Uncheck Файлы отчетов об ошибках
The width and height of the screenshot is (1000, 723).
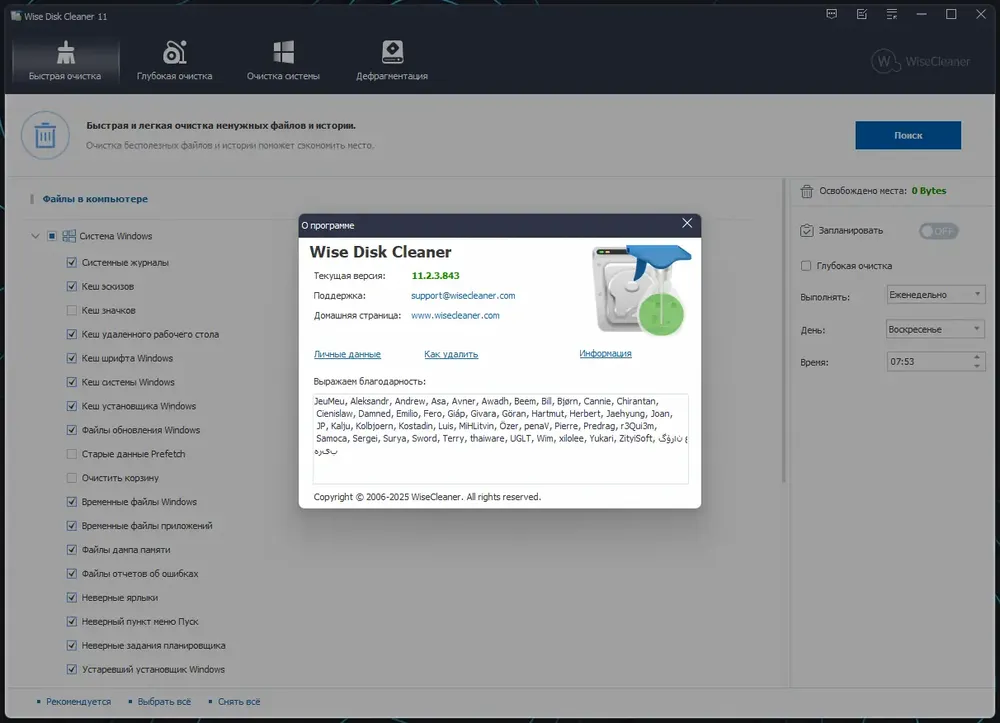[x=71, y=574]
